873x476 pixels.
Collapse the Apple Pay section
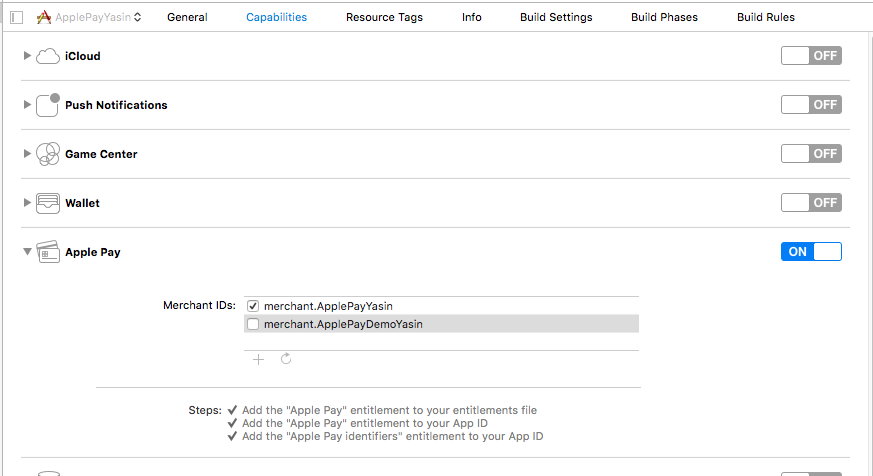point(27,252)
